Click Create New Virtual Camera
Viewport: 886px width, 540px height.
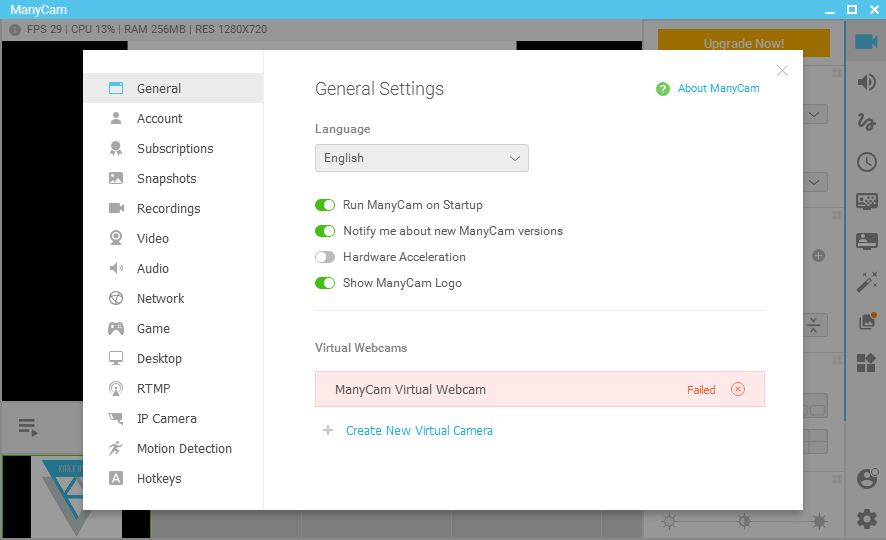point(419,431)
